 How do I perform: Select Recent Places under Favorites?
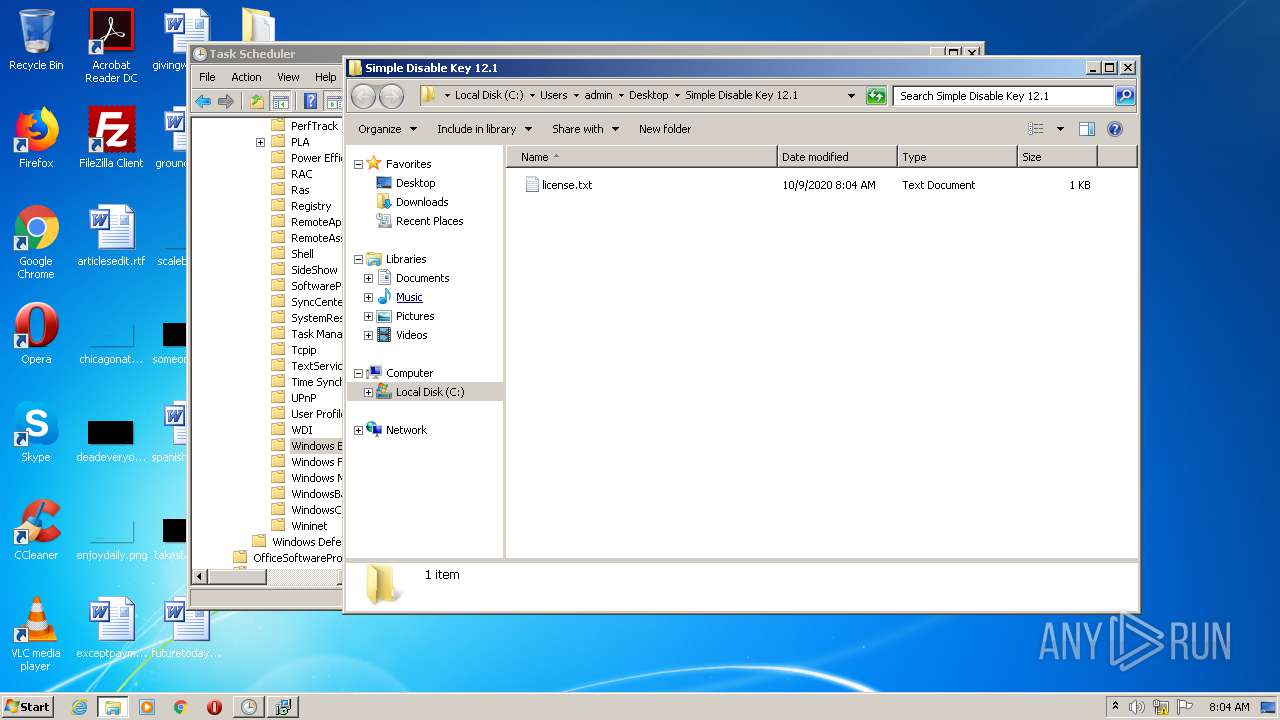[429, 221]
